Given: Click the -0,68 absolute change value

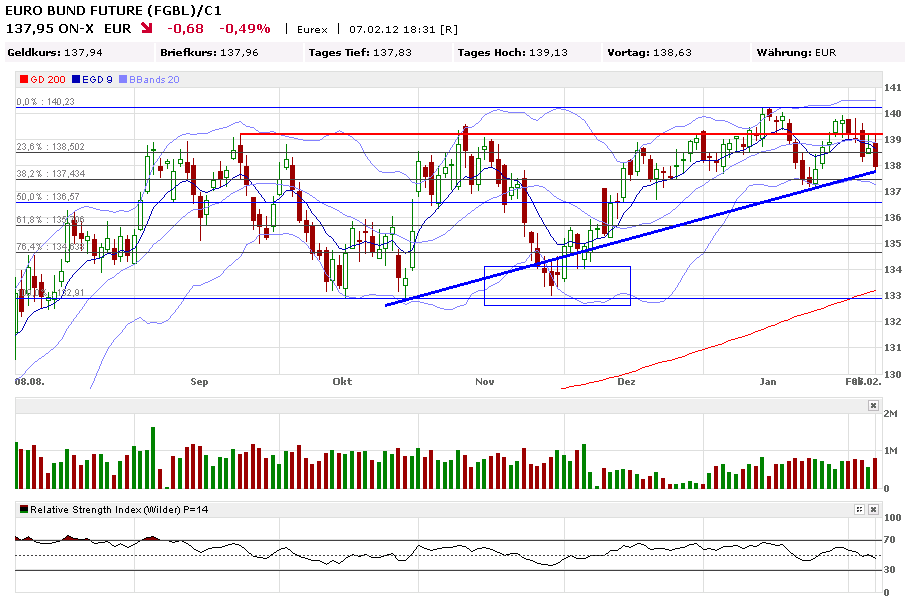Looking at the screenshot, I should point(185,29).
